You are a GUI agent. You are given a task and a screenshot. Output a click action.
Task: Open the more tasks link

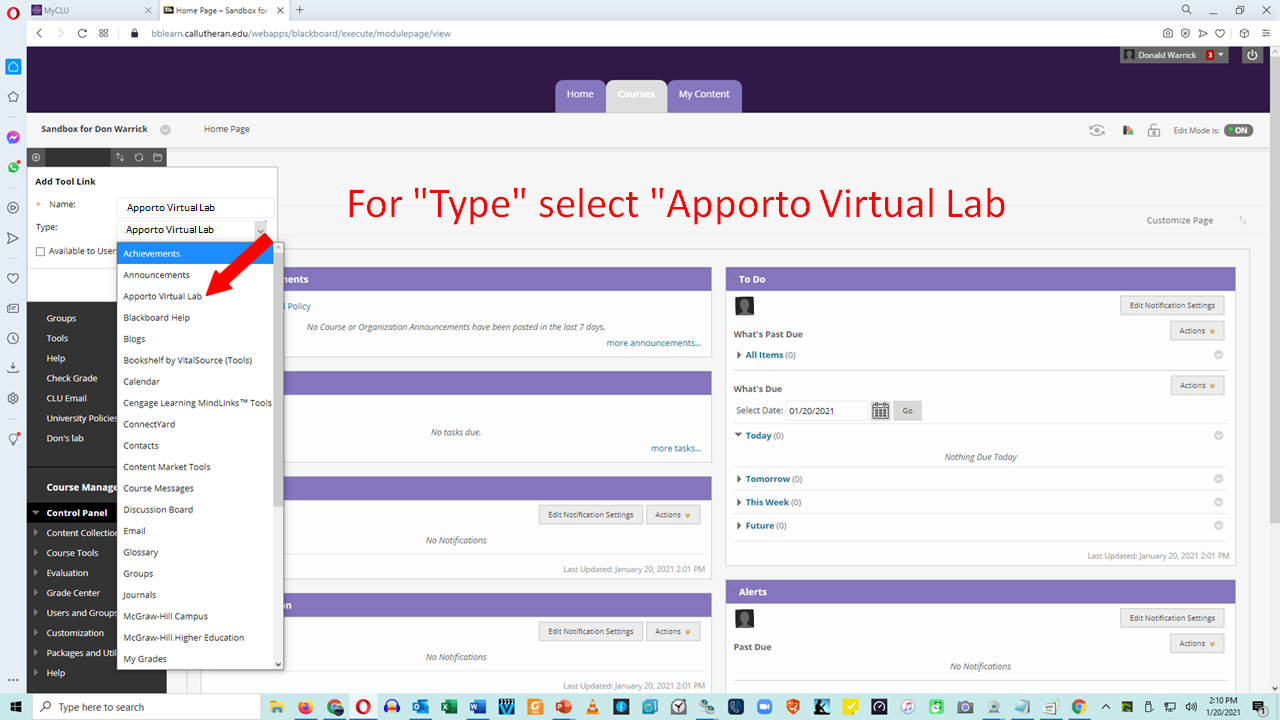(676, 448)
